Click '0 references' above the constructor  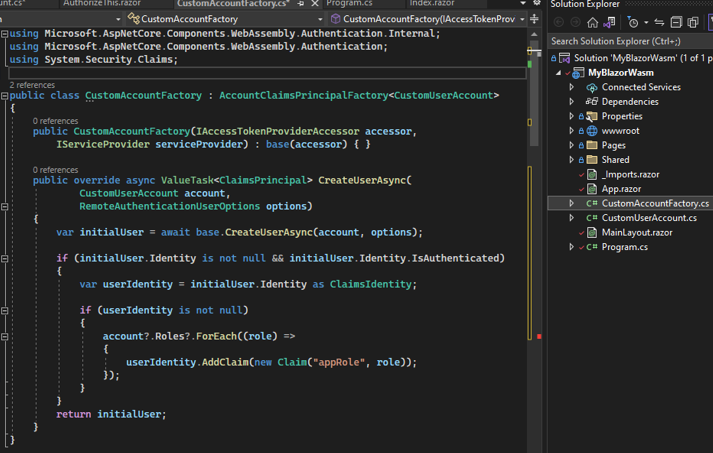click(55, 121)
